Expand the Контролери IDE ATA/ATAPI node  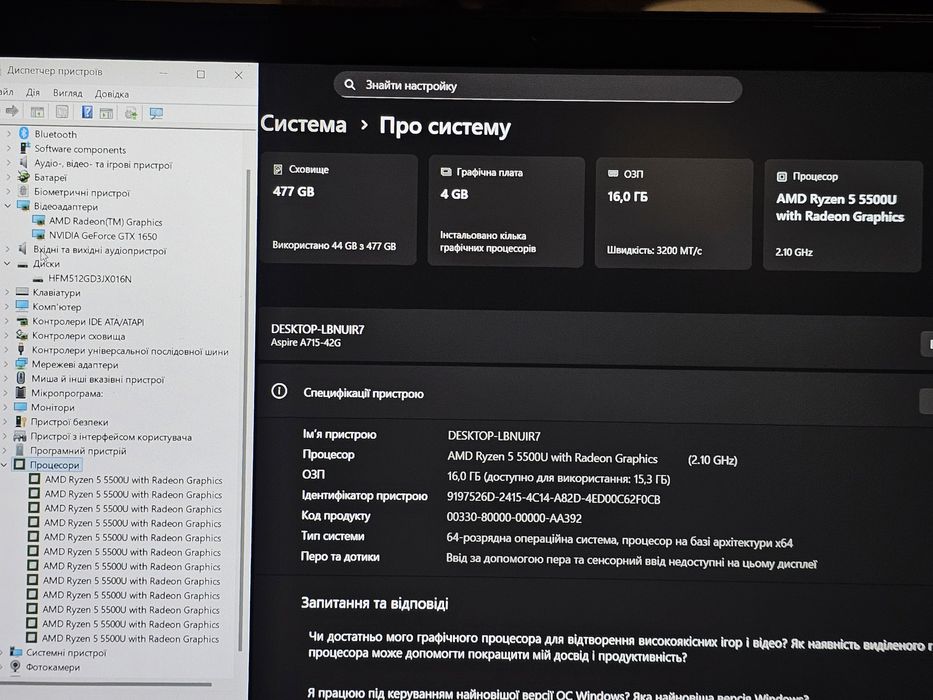coord(7,321)
